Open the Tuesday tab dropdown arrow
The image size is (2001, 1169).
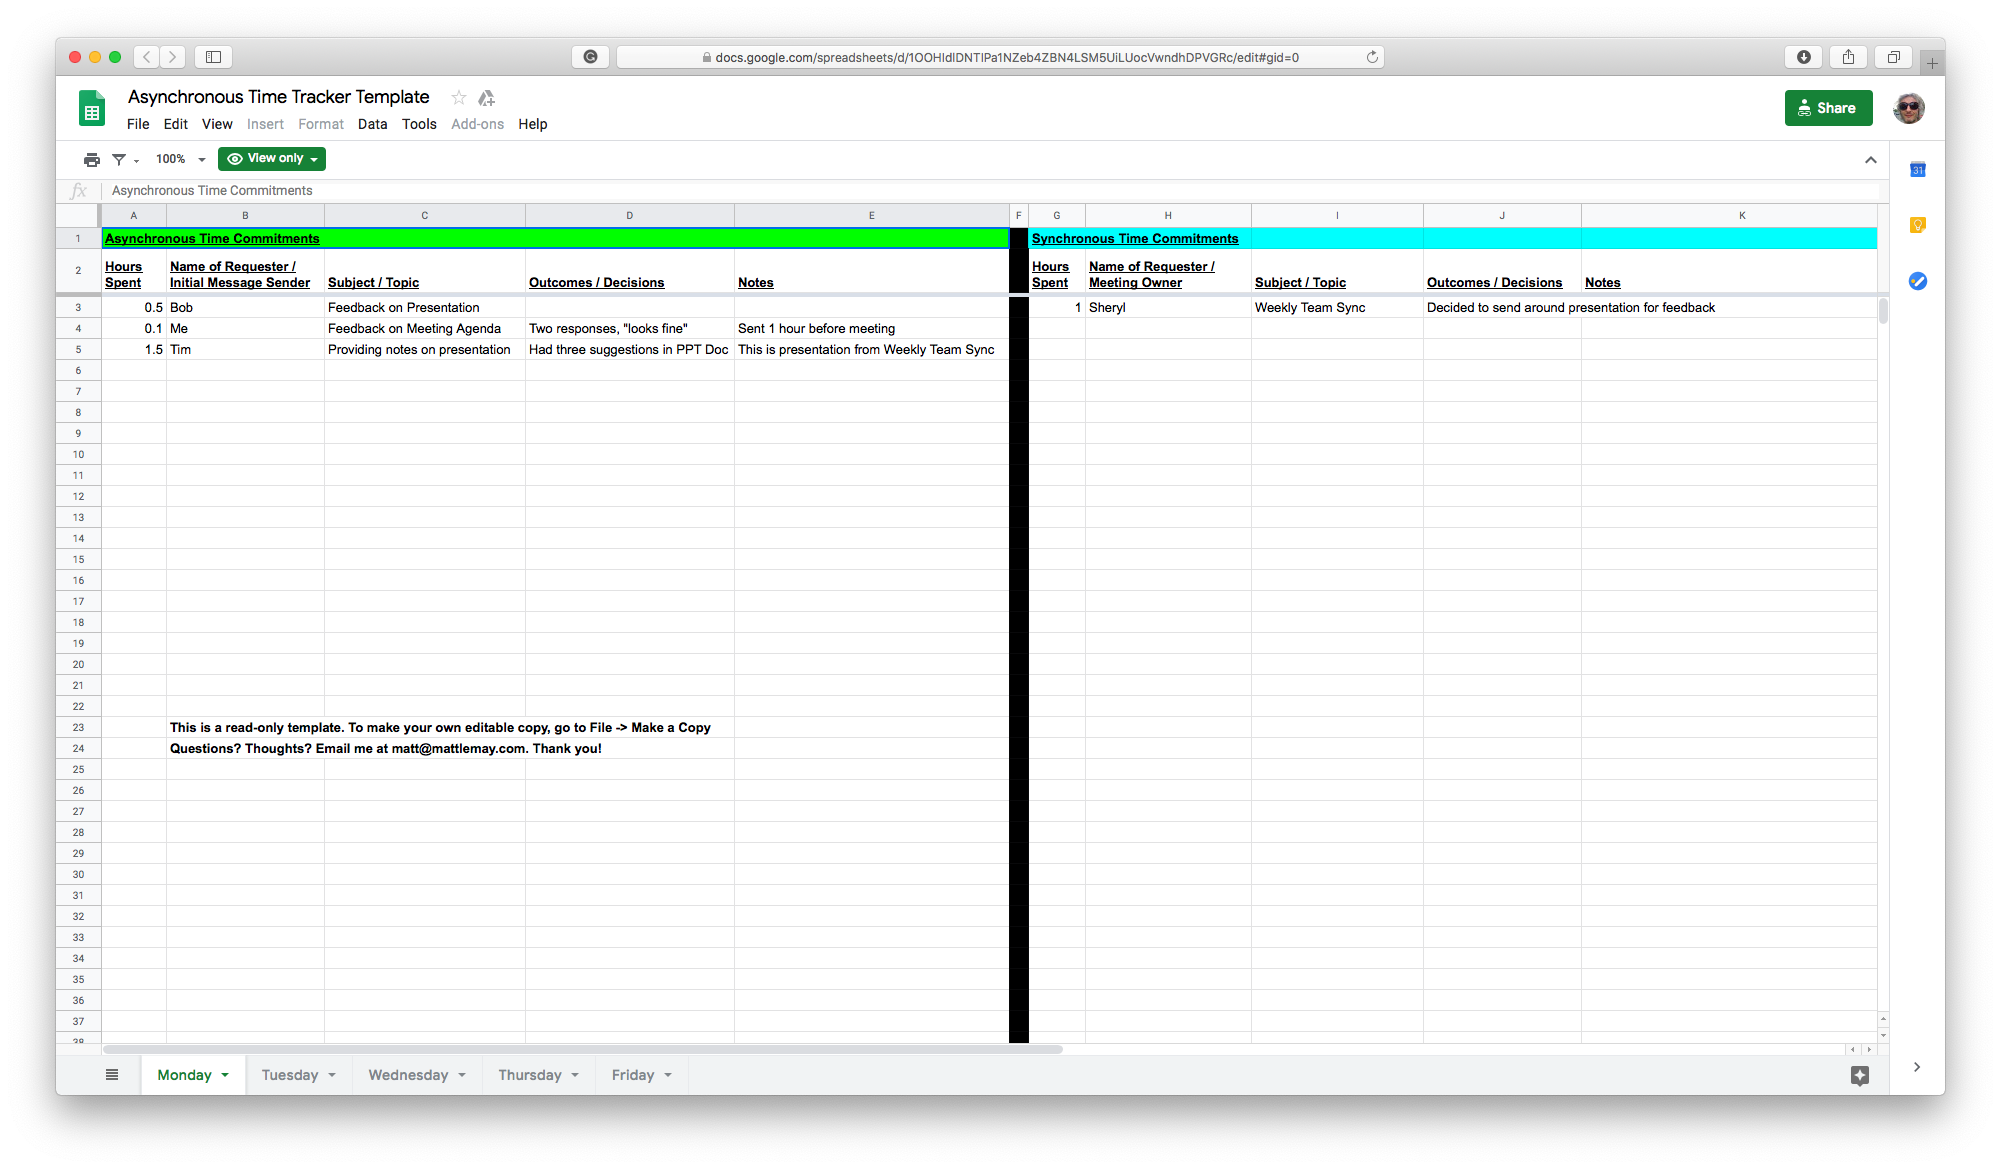pyautogui.click(x=332, y=1075)
